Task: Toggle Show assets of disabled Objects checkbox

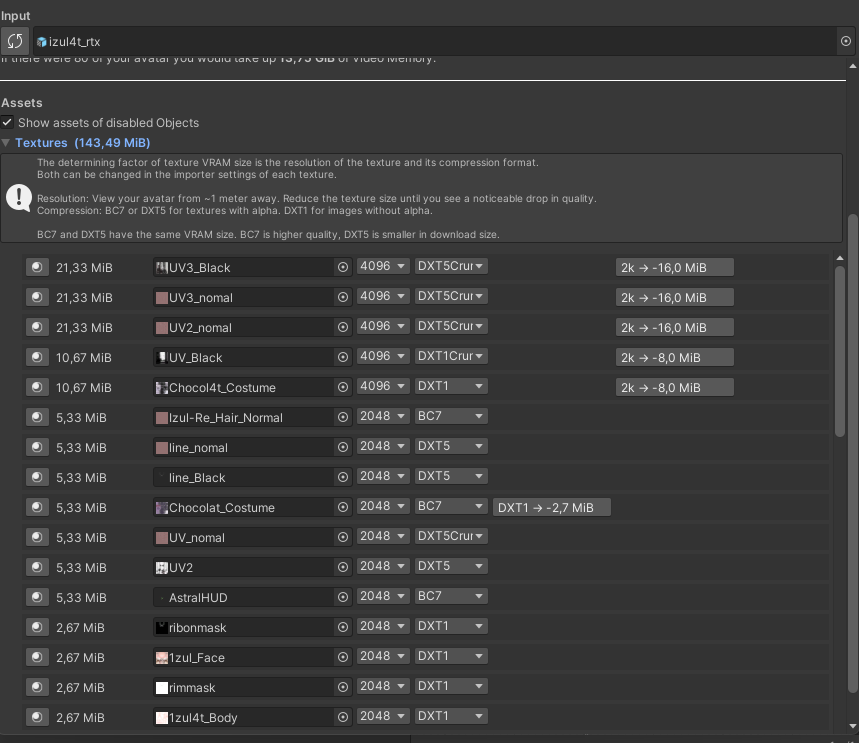Action: click(x=7, y=122)
